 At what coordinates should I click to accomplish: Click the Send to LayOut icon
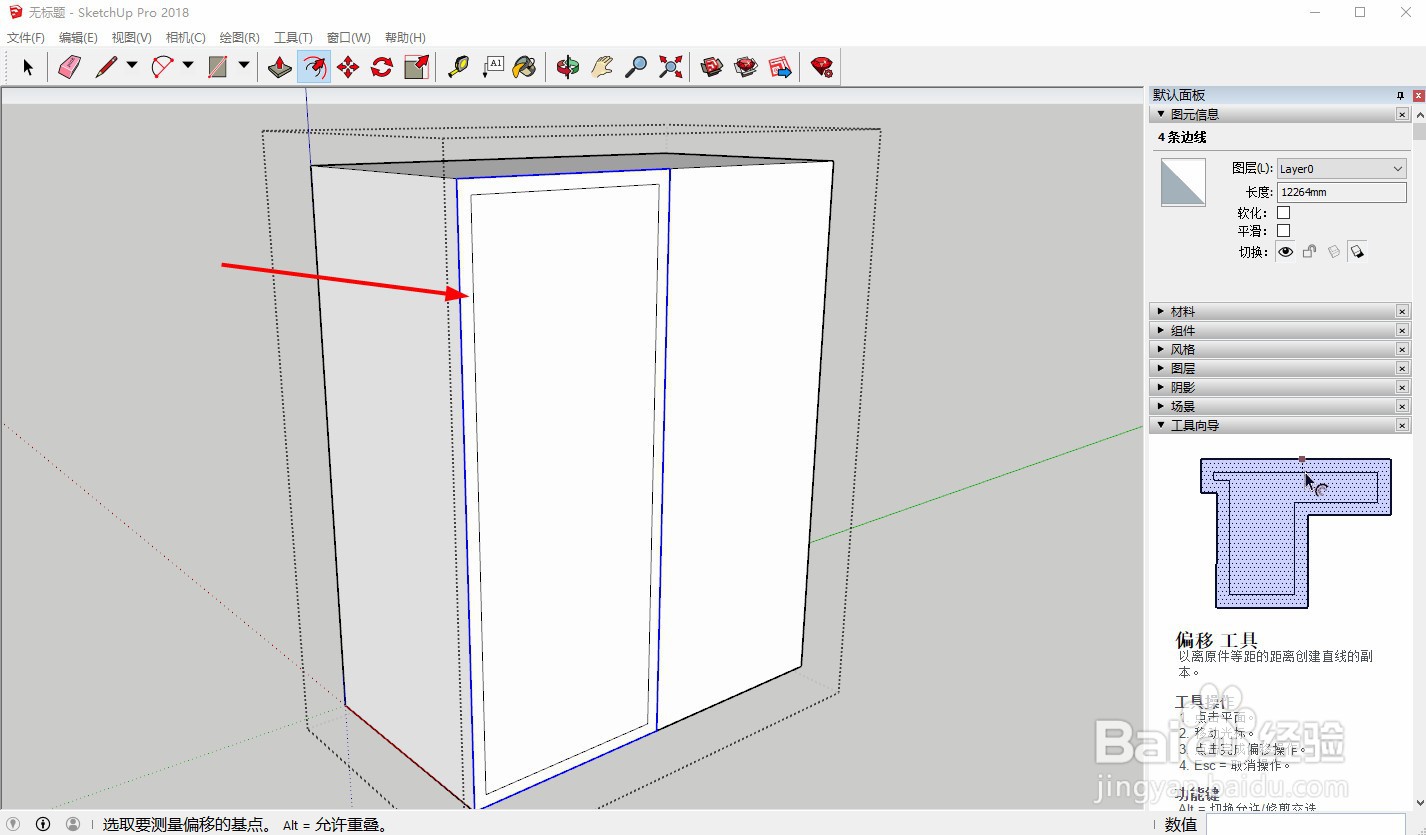tap(780, 67)
